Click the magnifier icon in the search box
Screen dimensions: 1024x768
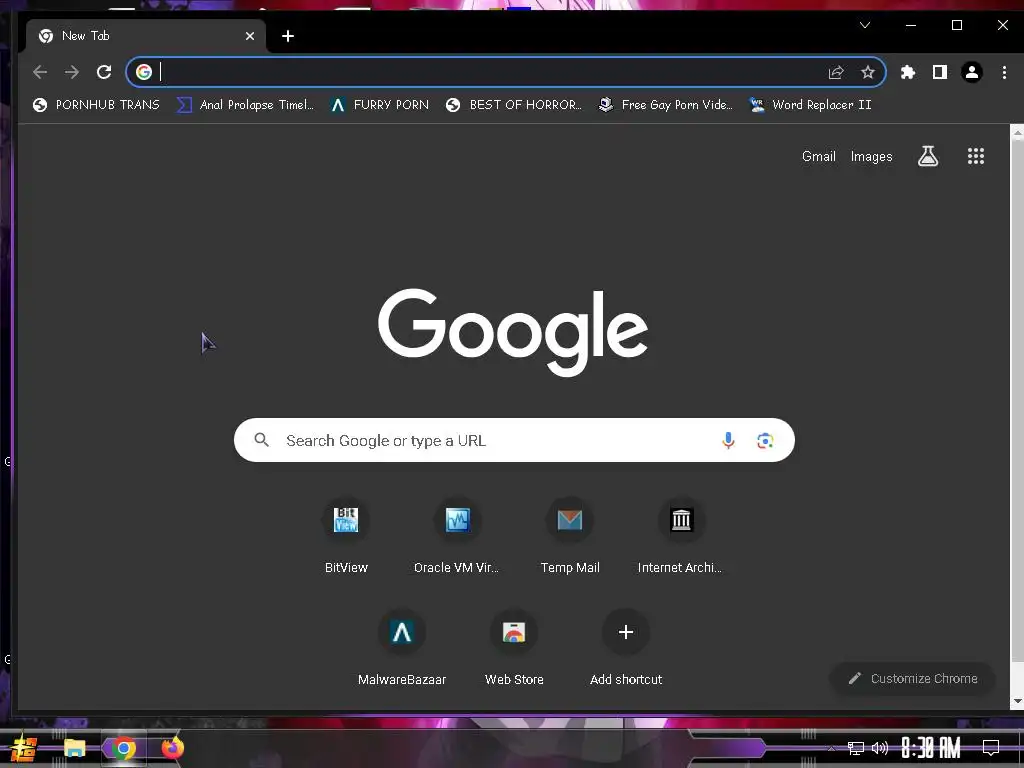tap(261, 440)
